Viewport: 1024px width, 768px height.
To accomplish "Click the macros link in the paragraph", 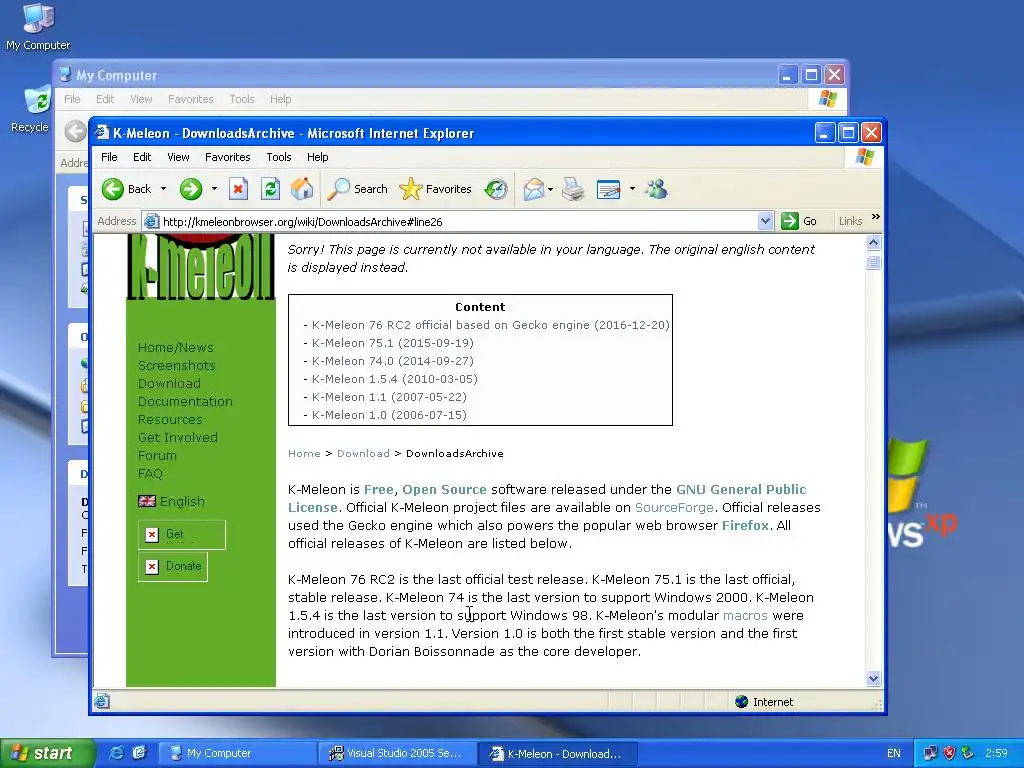I will pos(745,616).
